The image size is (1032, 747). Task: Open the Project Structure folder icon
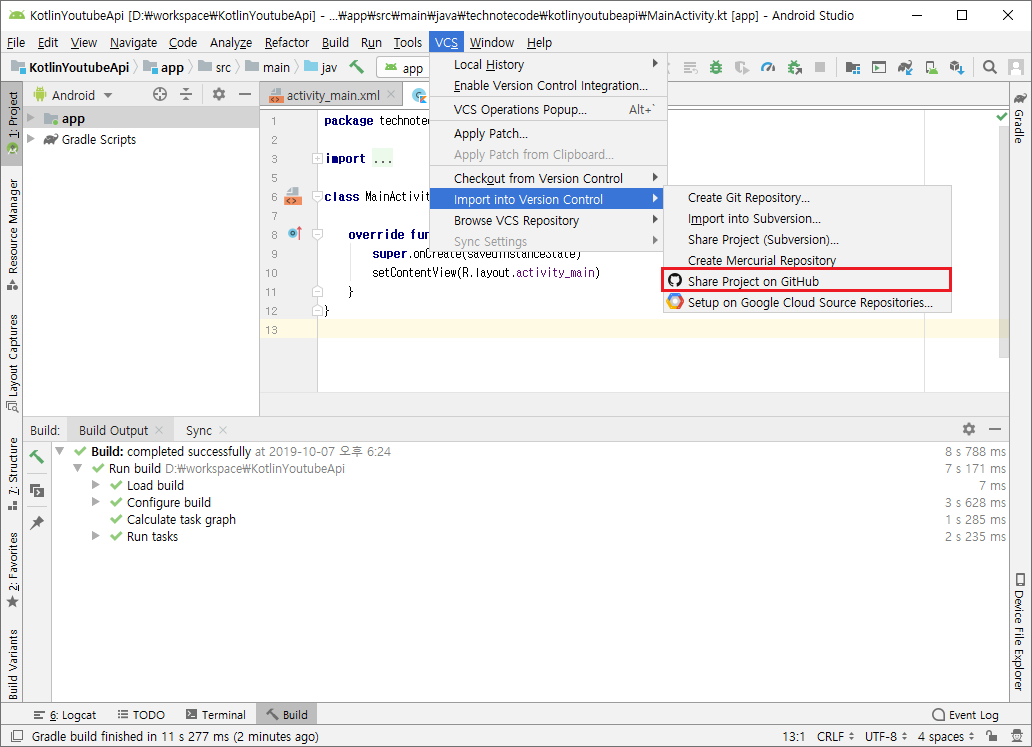pos(853,67)
